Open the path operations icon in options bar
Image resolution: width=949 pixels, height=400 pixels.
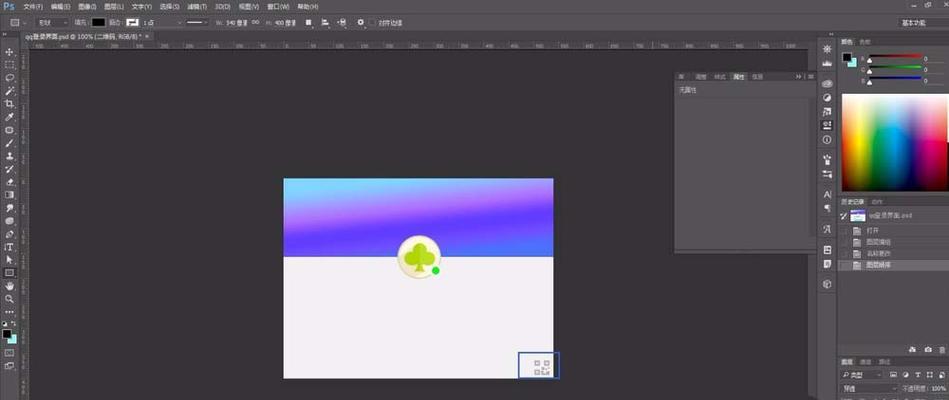click(309, 22)
